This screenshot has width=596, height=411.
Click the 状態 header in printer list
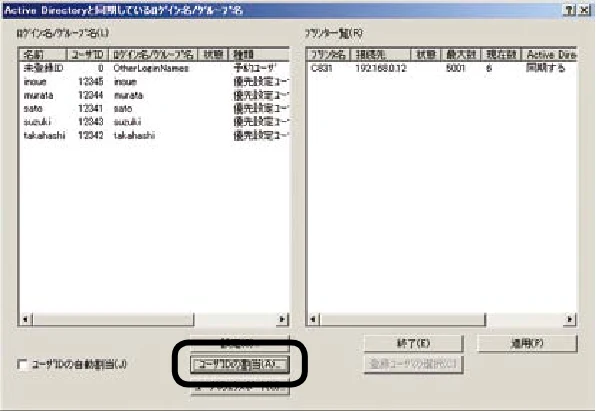click(x=426, y=54)
